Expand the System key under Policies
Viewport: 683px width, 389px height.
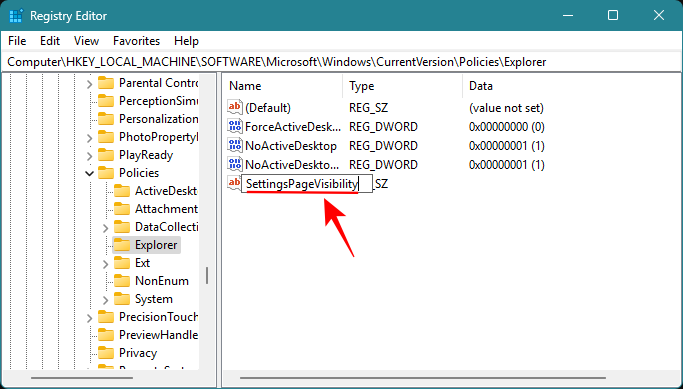pos(105,299)
